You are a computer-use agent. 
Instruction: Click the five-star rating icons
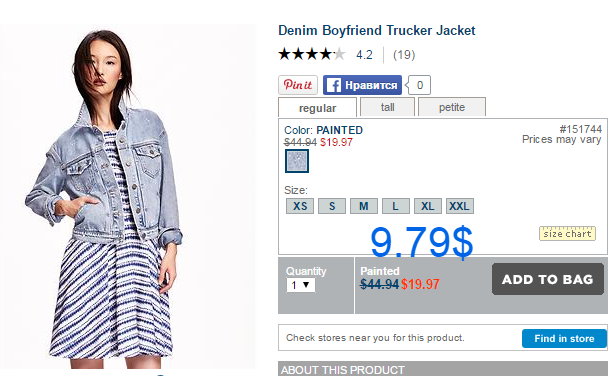click(311, 54)
